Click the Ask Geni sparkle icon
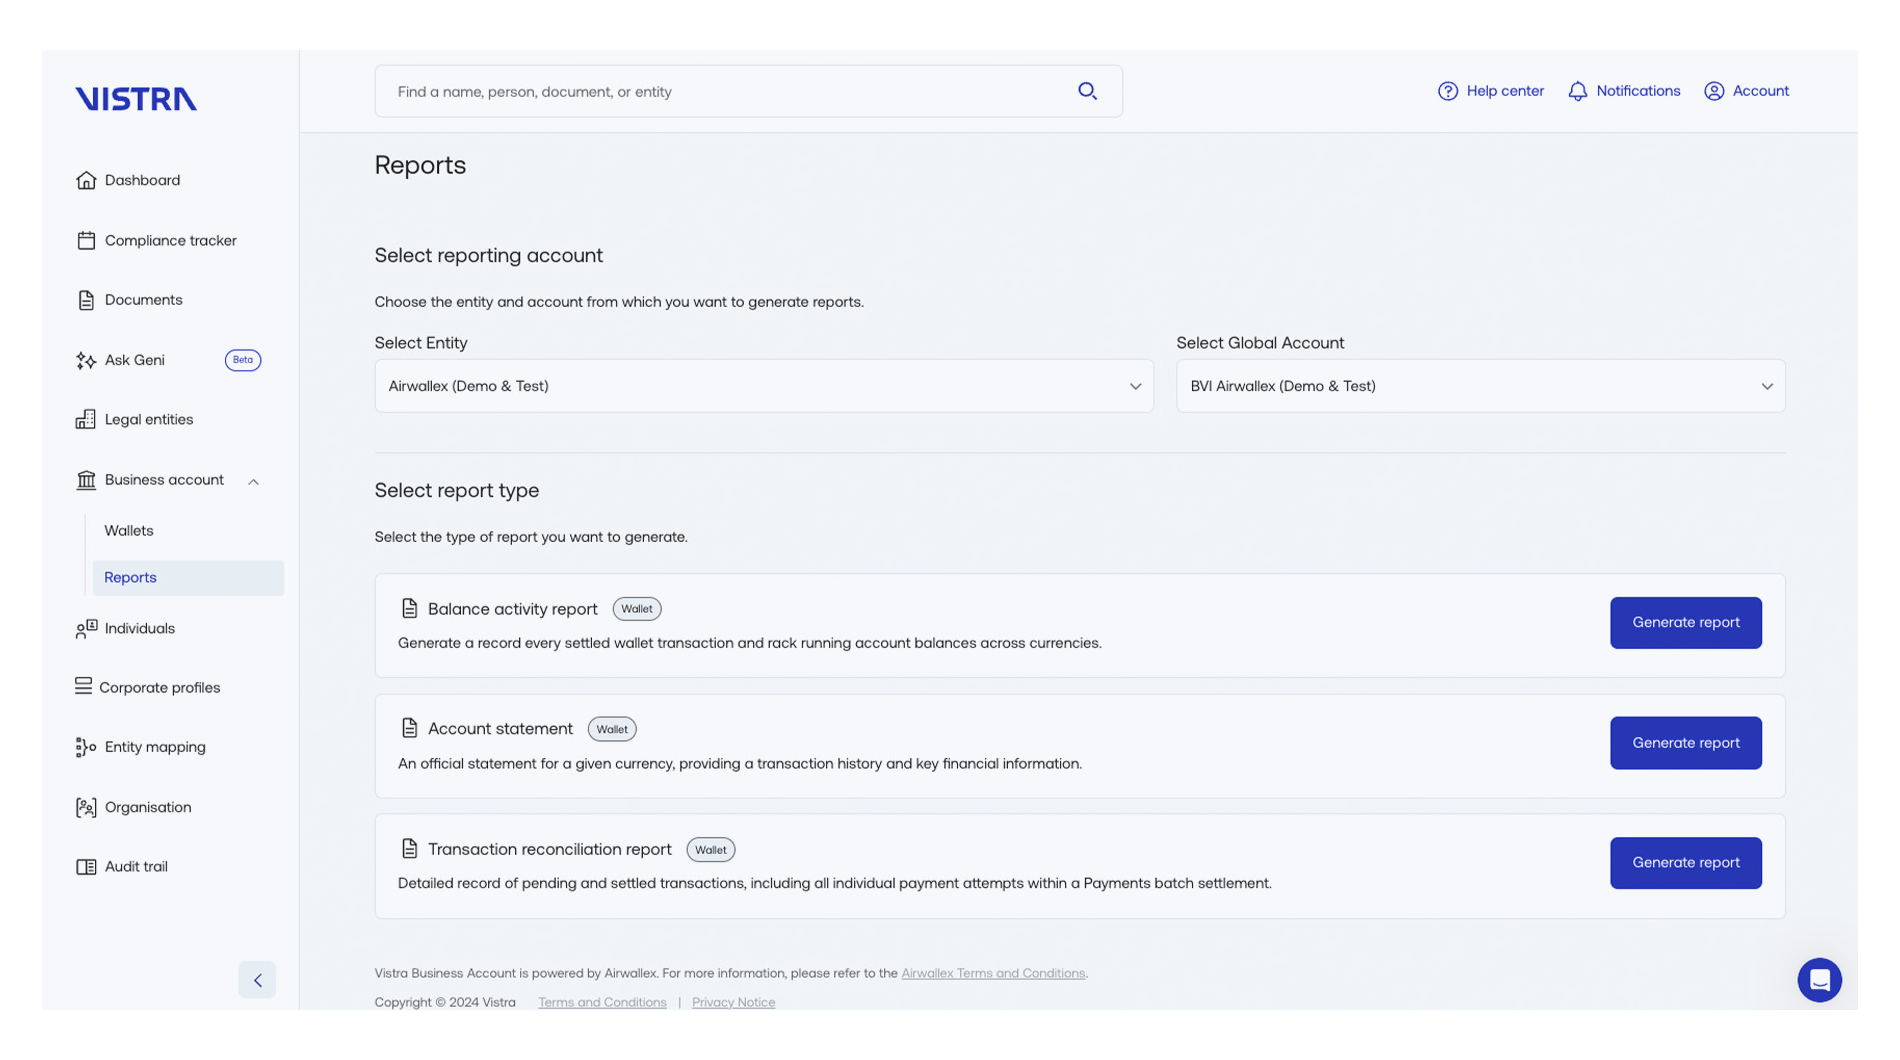 tap(86, 360)
